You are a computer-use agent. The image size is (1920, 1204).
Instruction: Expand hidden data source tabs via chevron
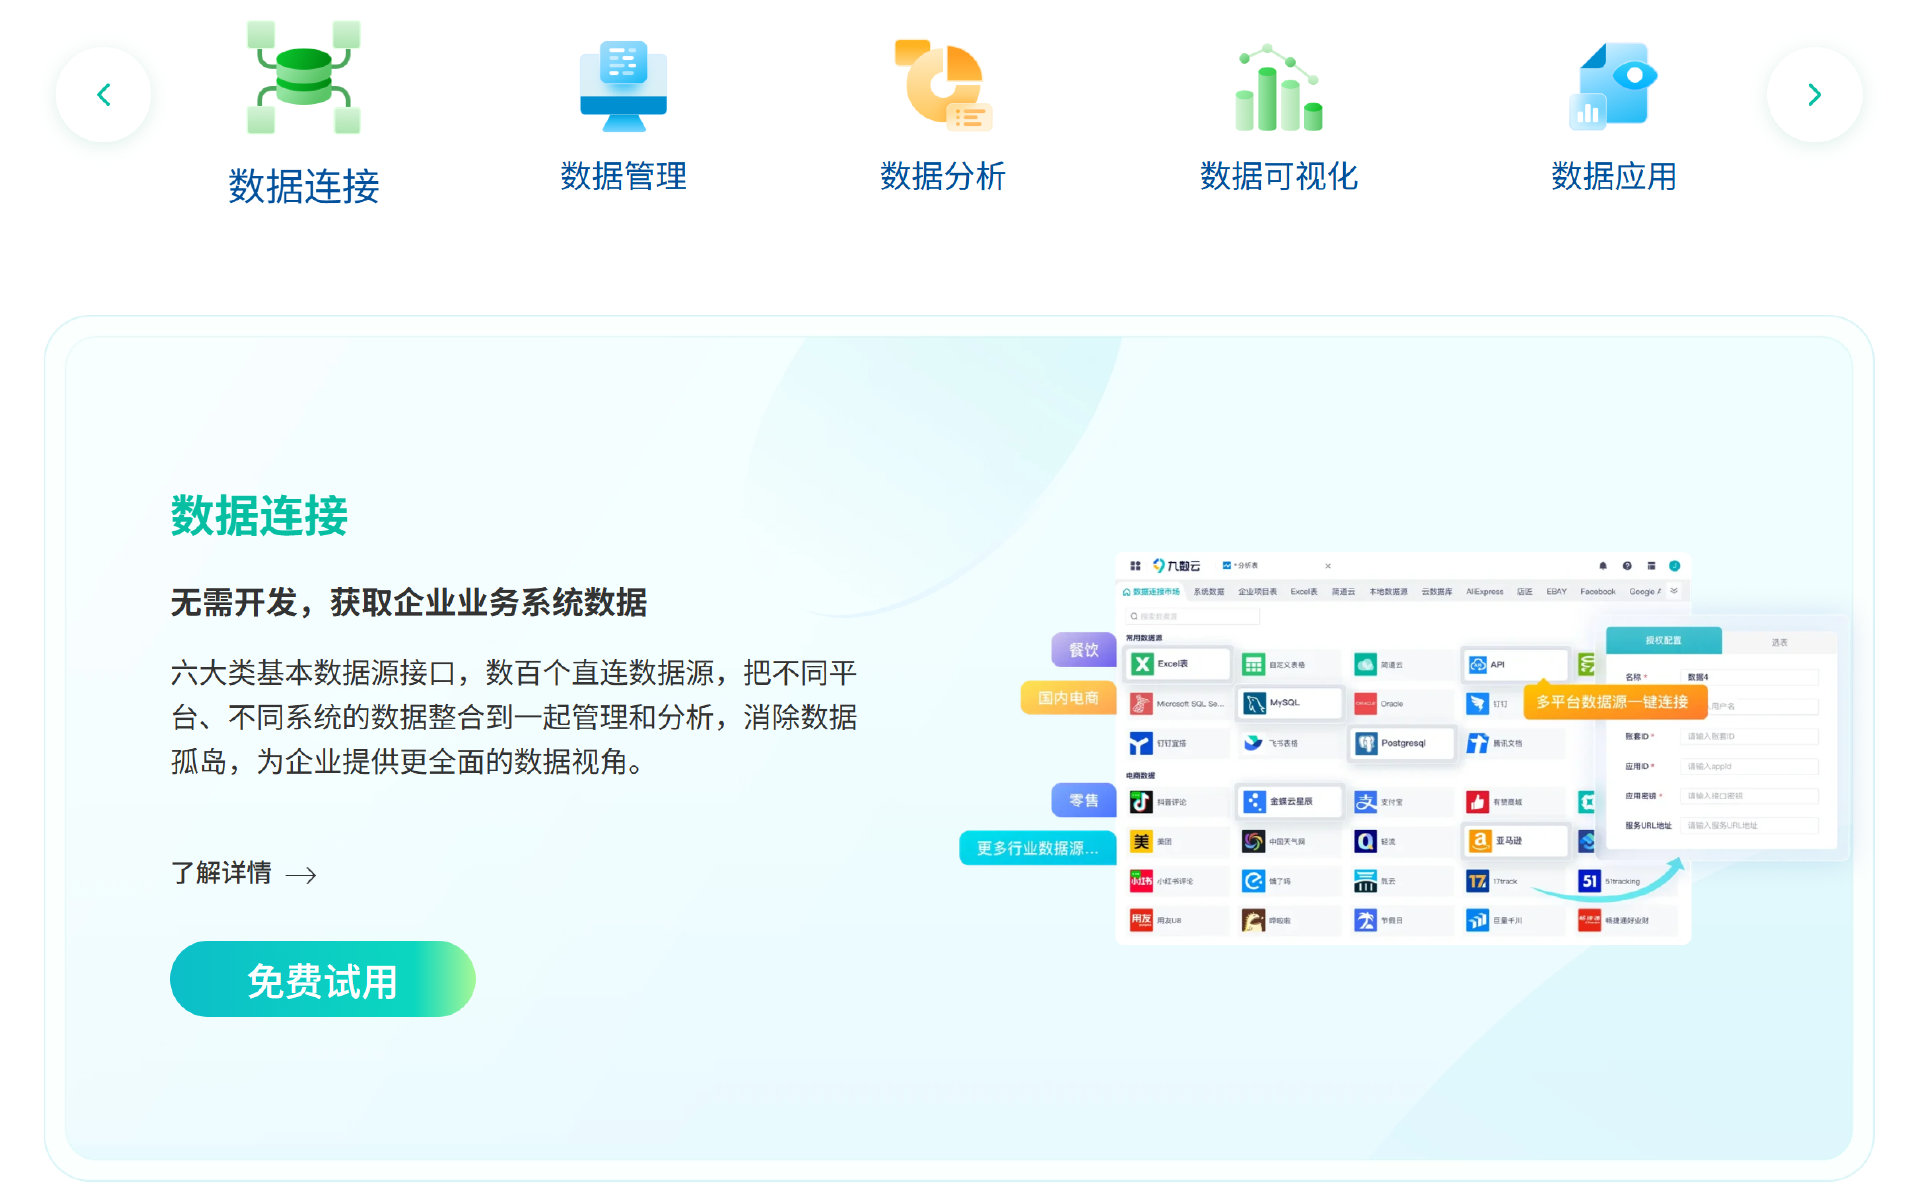1674,591
